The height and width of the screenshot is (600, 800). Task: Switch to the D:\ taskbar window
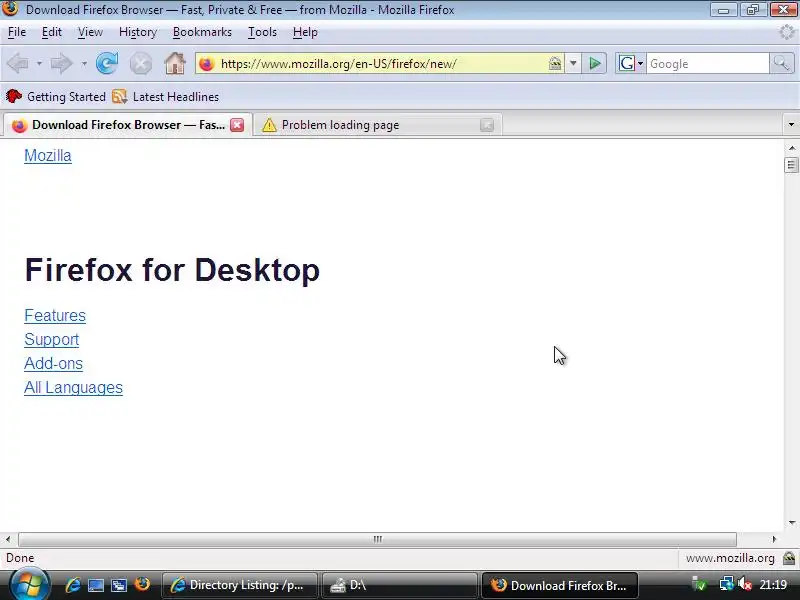click(399, 585)
